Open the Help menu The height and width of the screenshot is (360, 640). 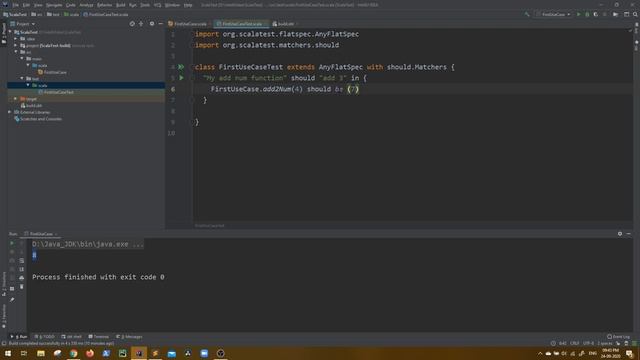tap(188, 5)
